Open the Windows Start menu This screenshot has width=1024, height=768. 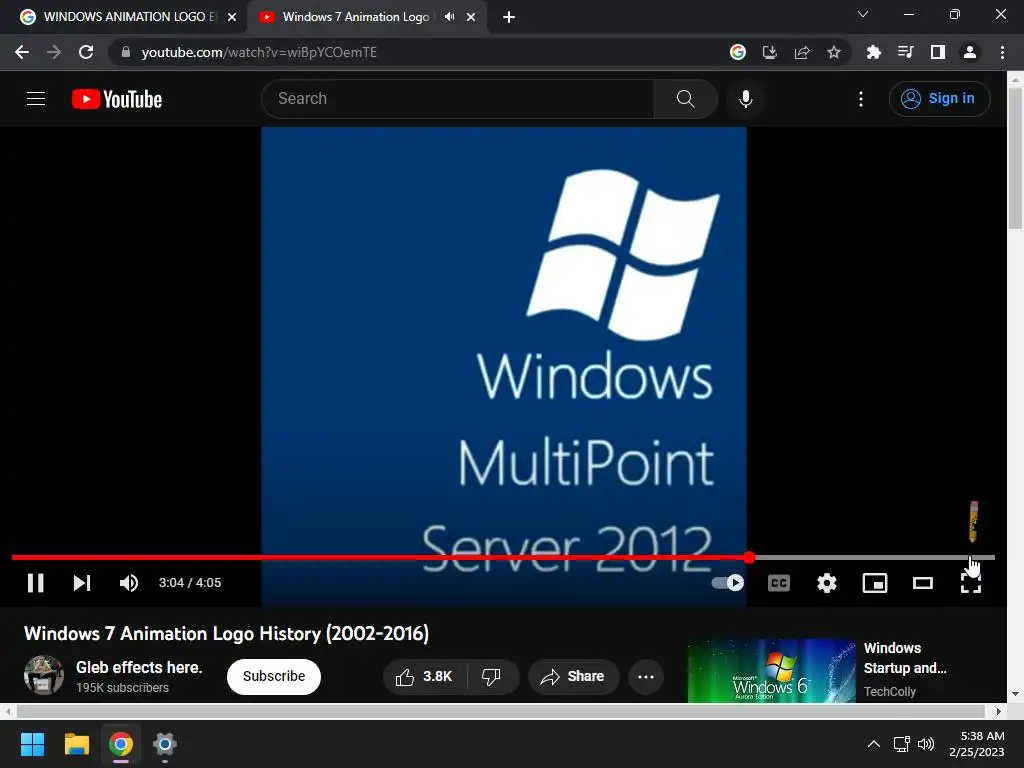coord(32,744)
